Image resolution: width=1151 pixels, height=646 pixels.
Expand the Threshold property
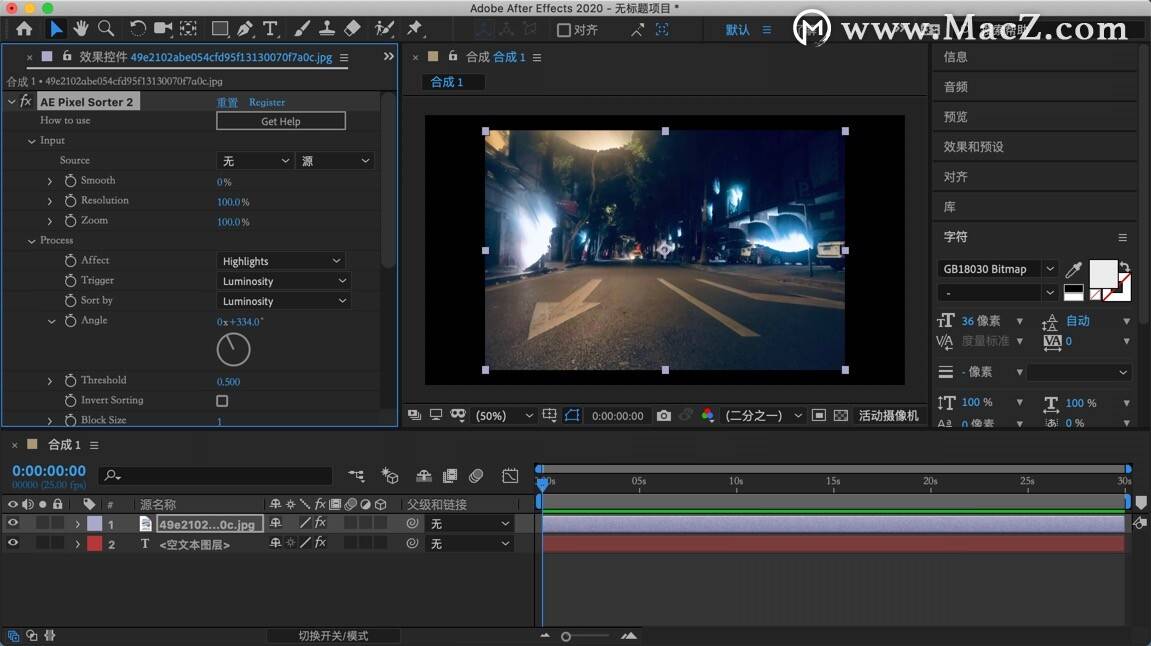50,381
